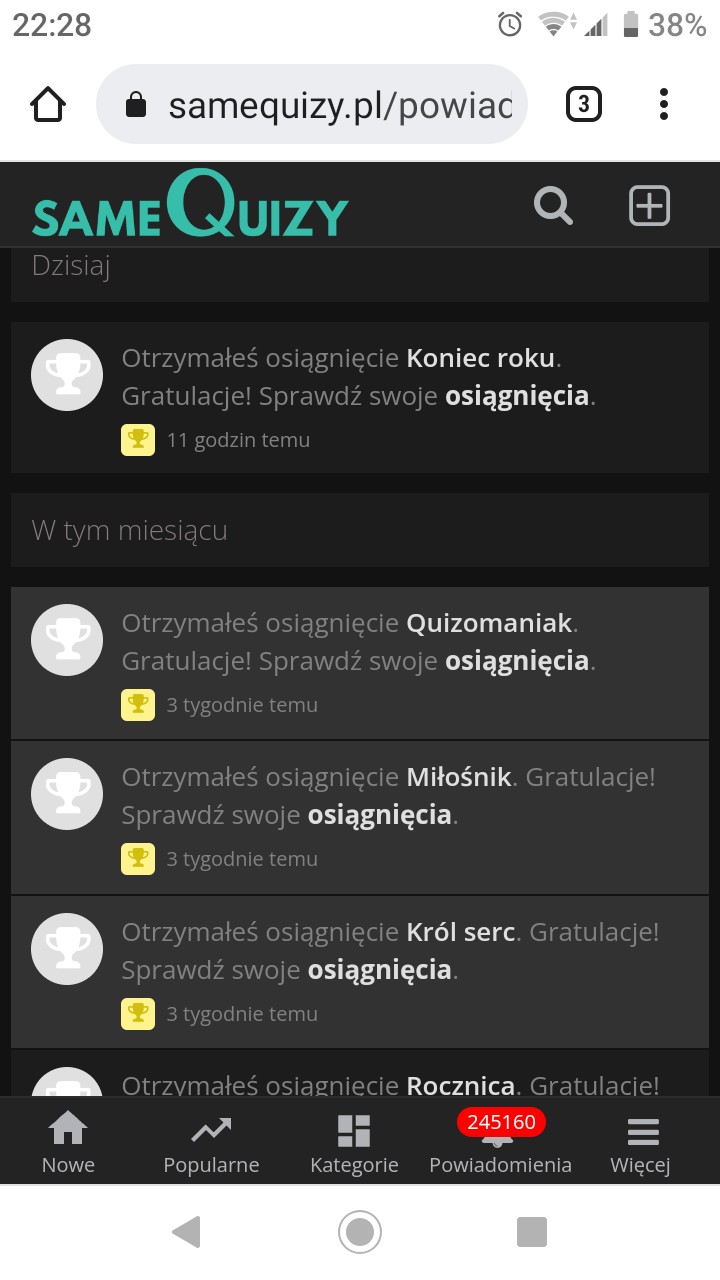Open the tab switcher showing 3 tabs
This screenshot has height=1280, width=720.
tap(584, 104)
